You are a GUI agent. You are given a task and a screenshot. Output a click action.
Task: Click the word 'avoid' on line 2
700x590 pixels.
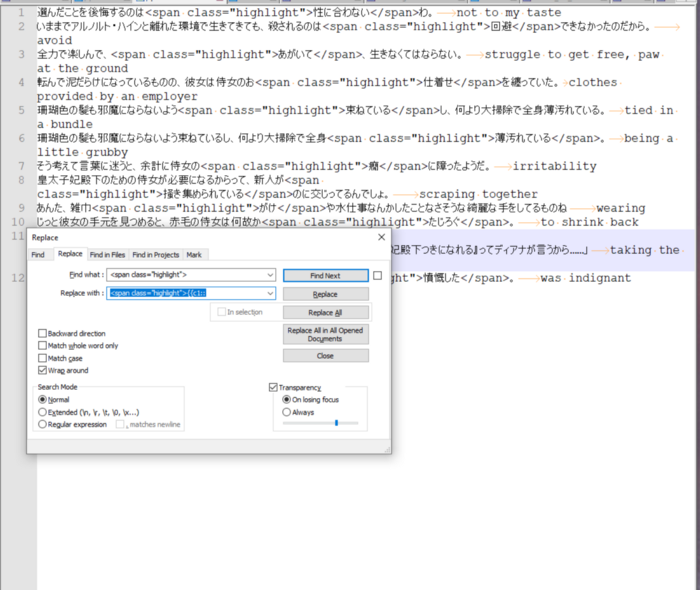click(x=54, y=41)
